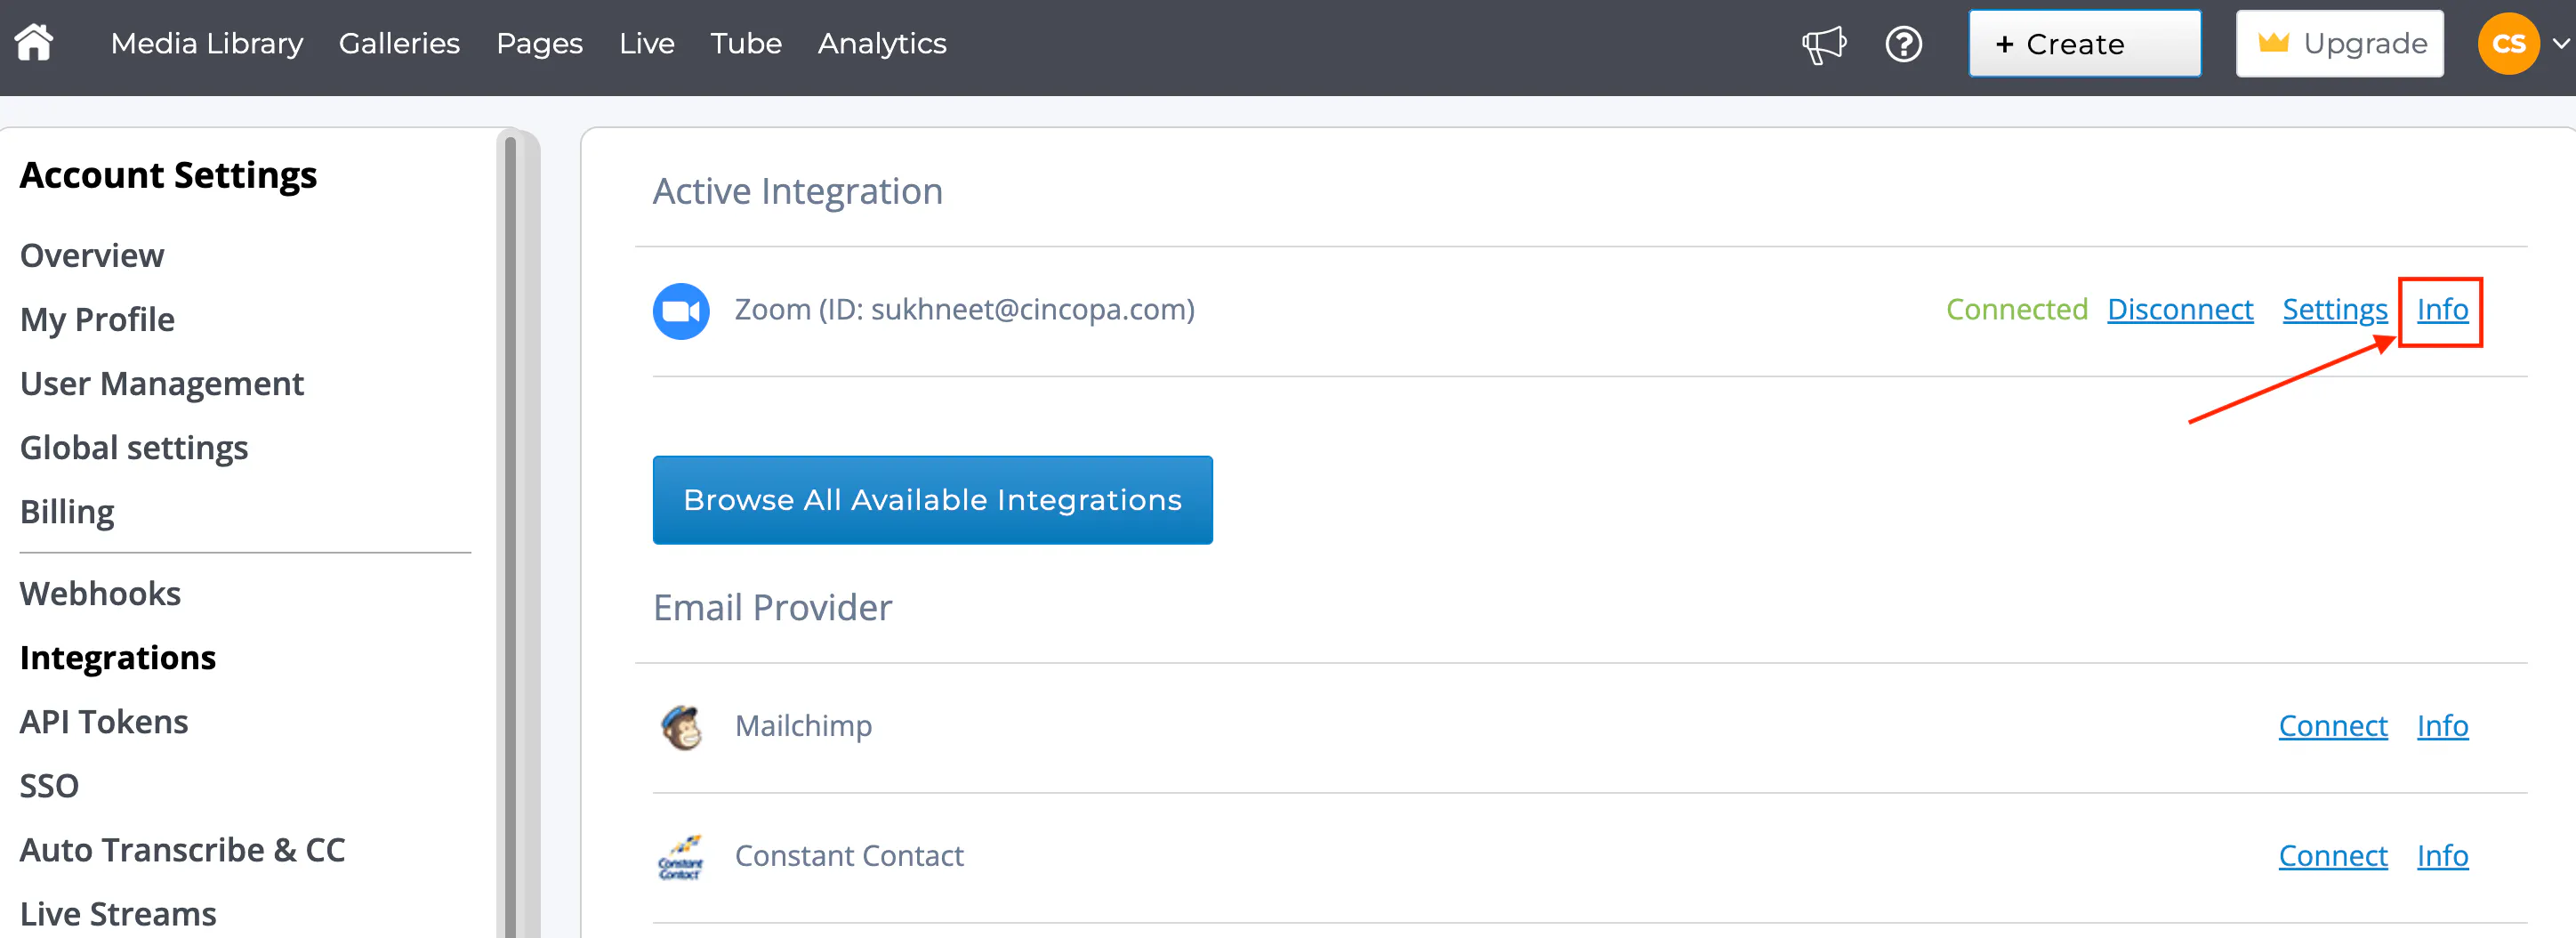Screen dimensions: 2576x938
Task: Click the + Create button
Action: pos(2084,43)
